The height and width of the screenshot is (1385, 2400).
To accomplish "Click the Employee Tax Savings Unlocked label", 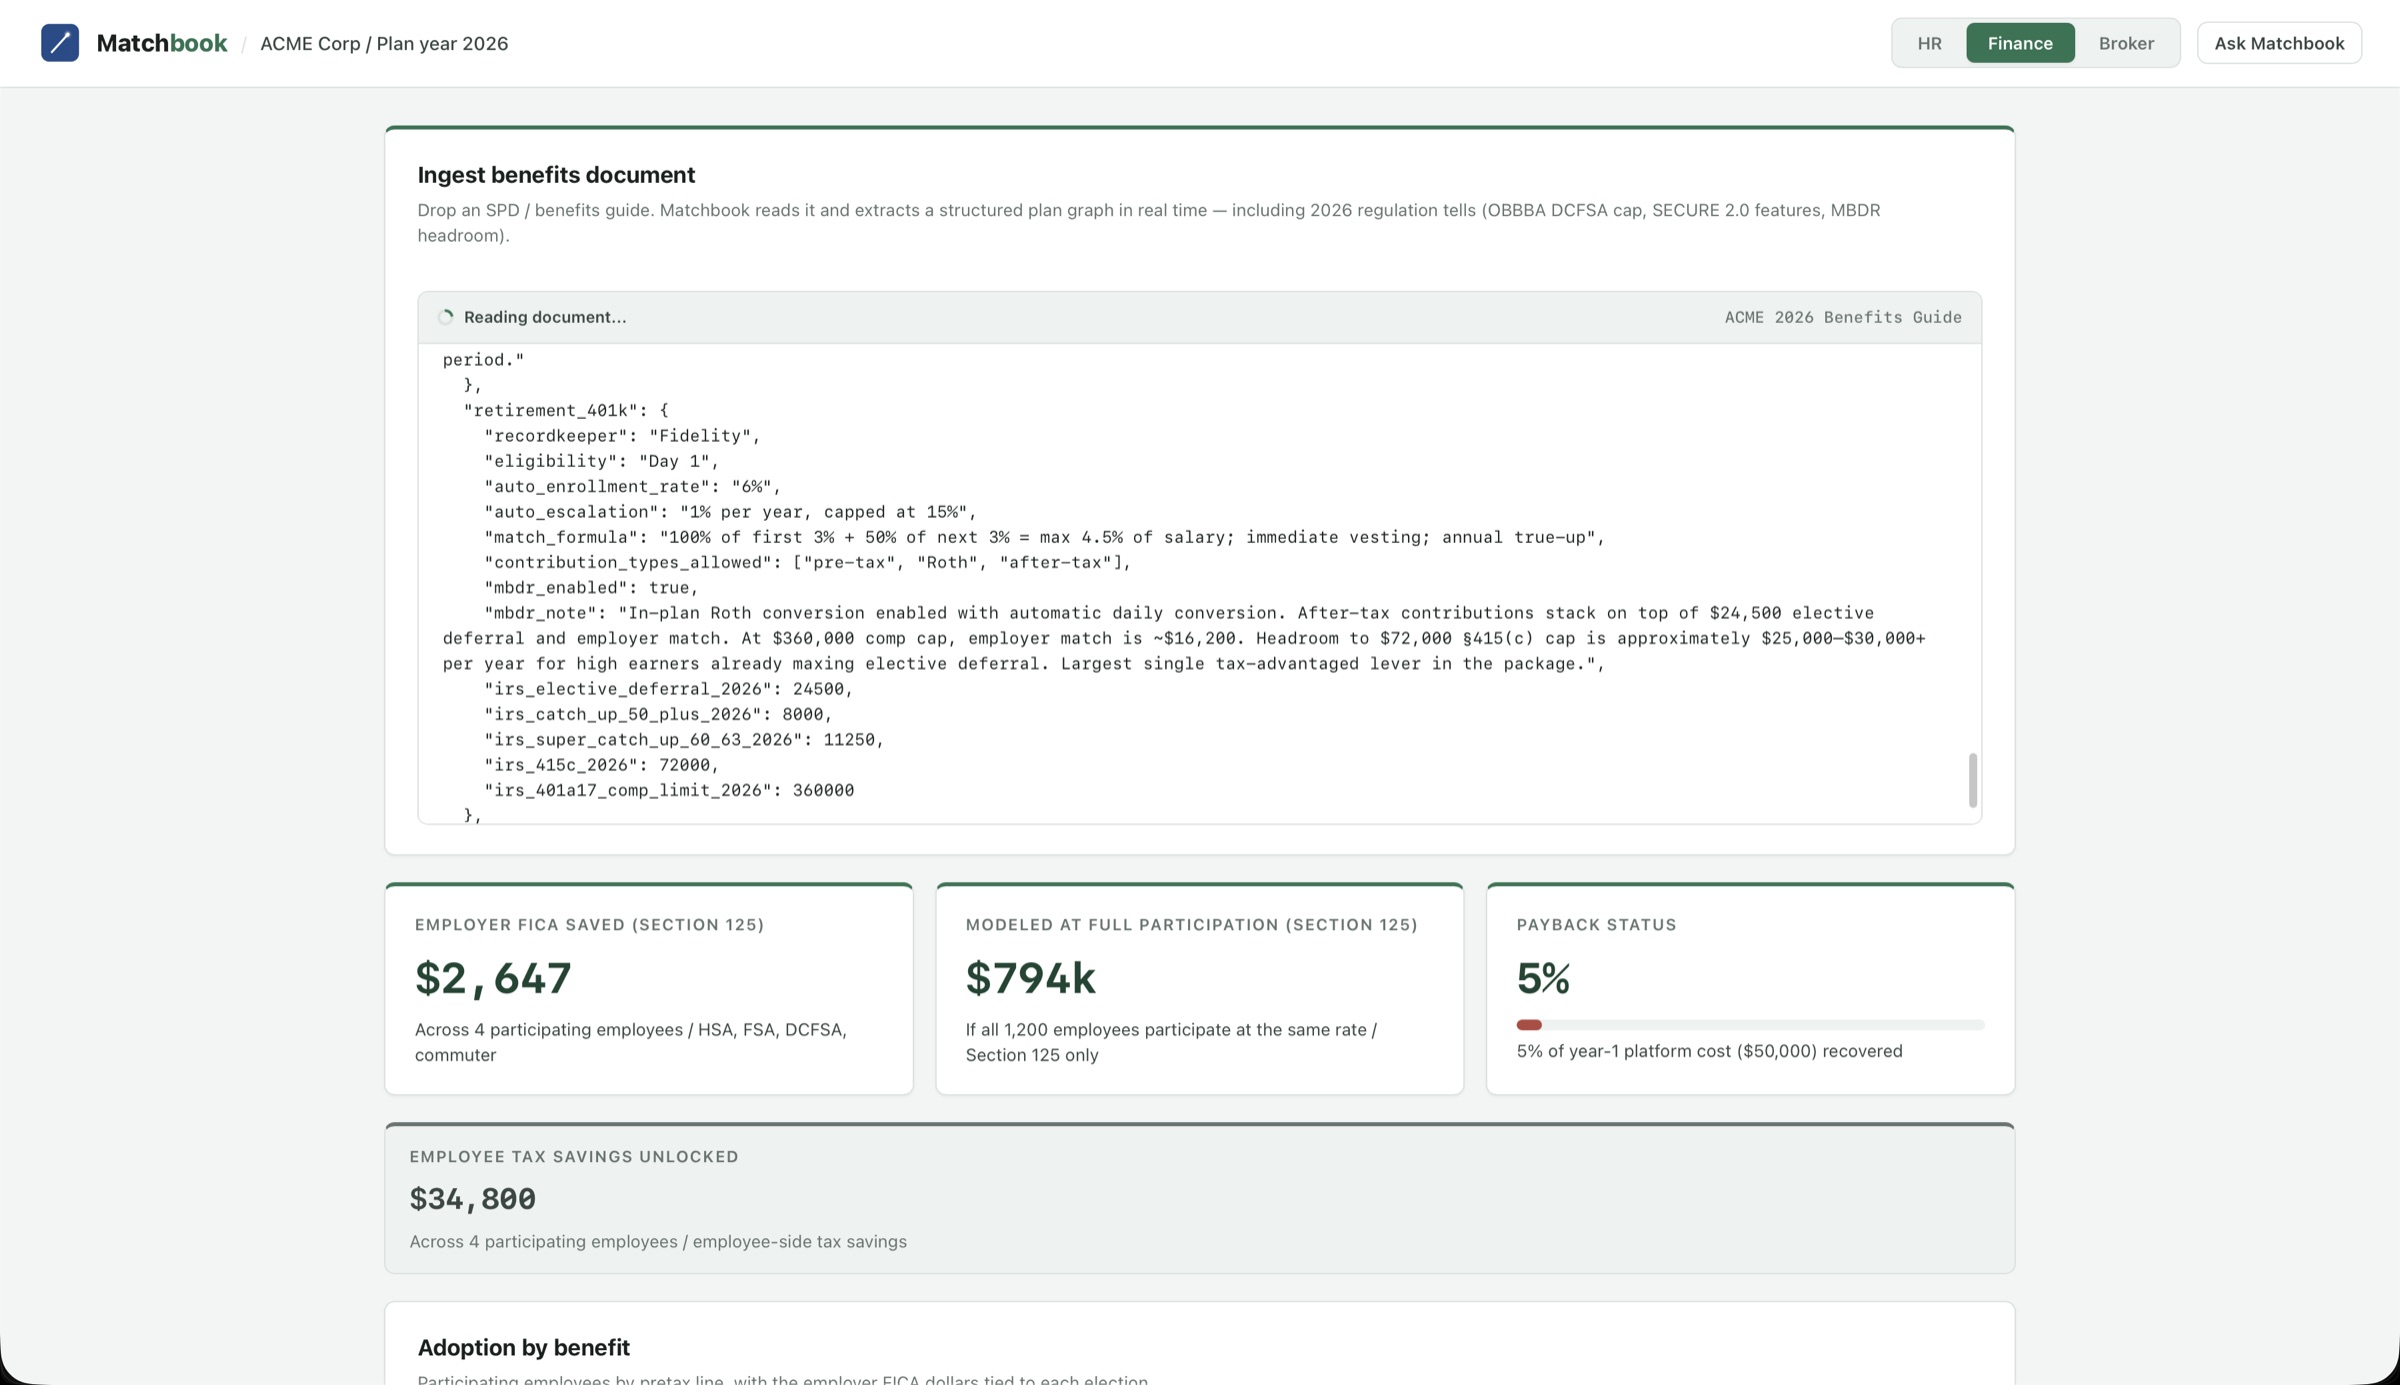I will coord(574,1157).
